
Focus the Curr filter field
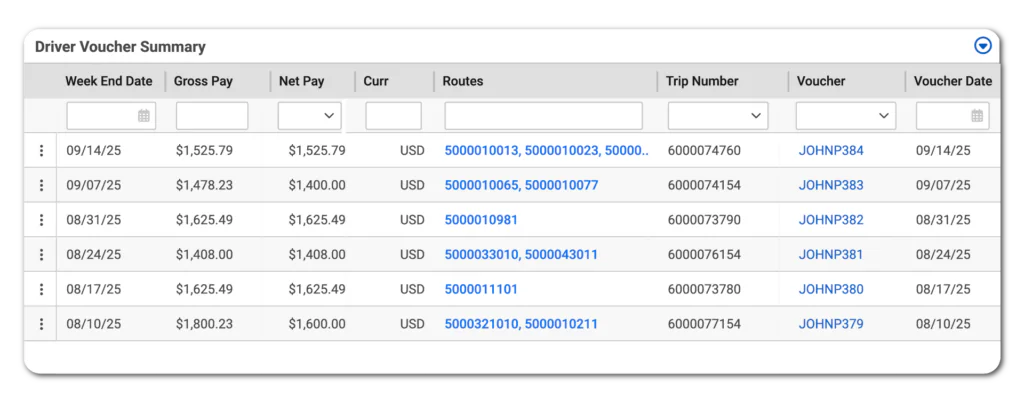pos(394,116)
